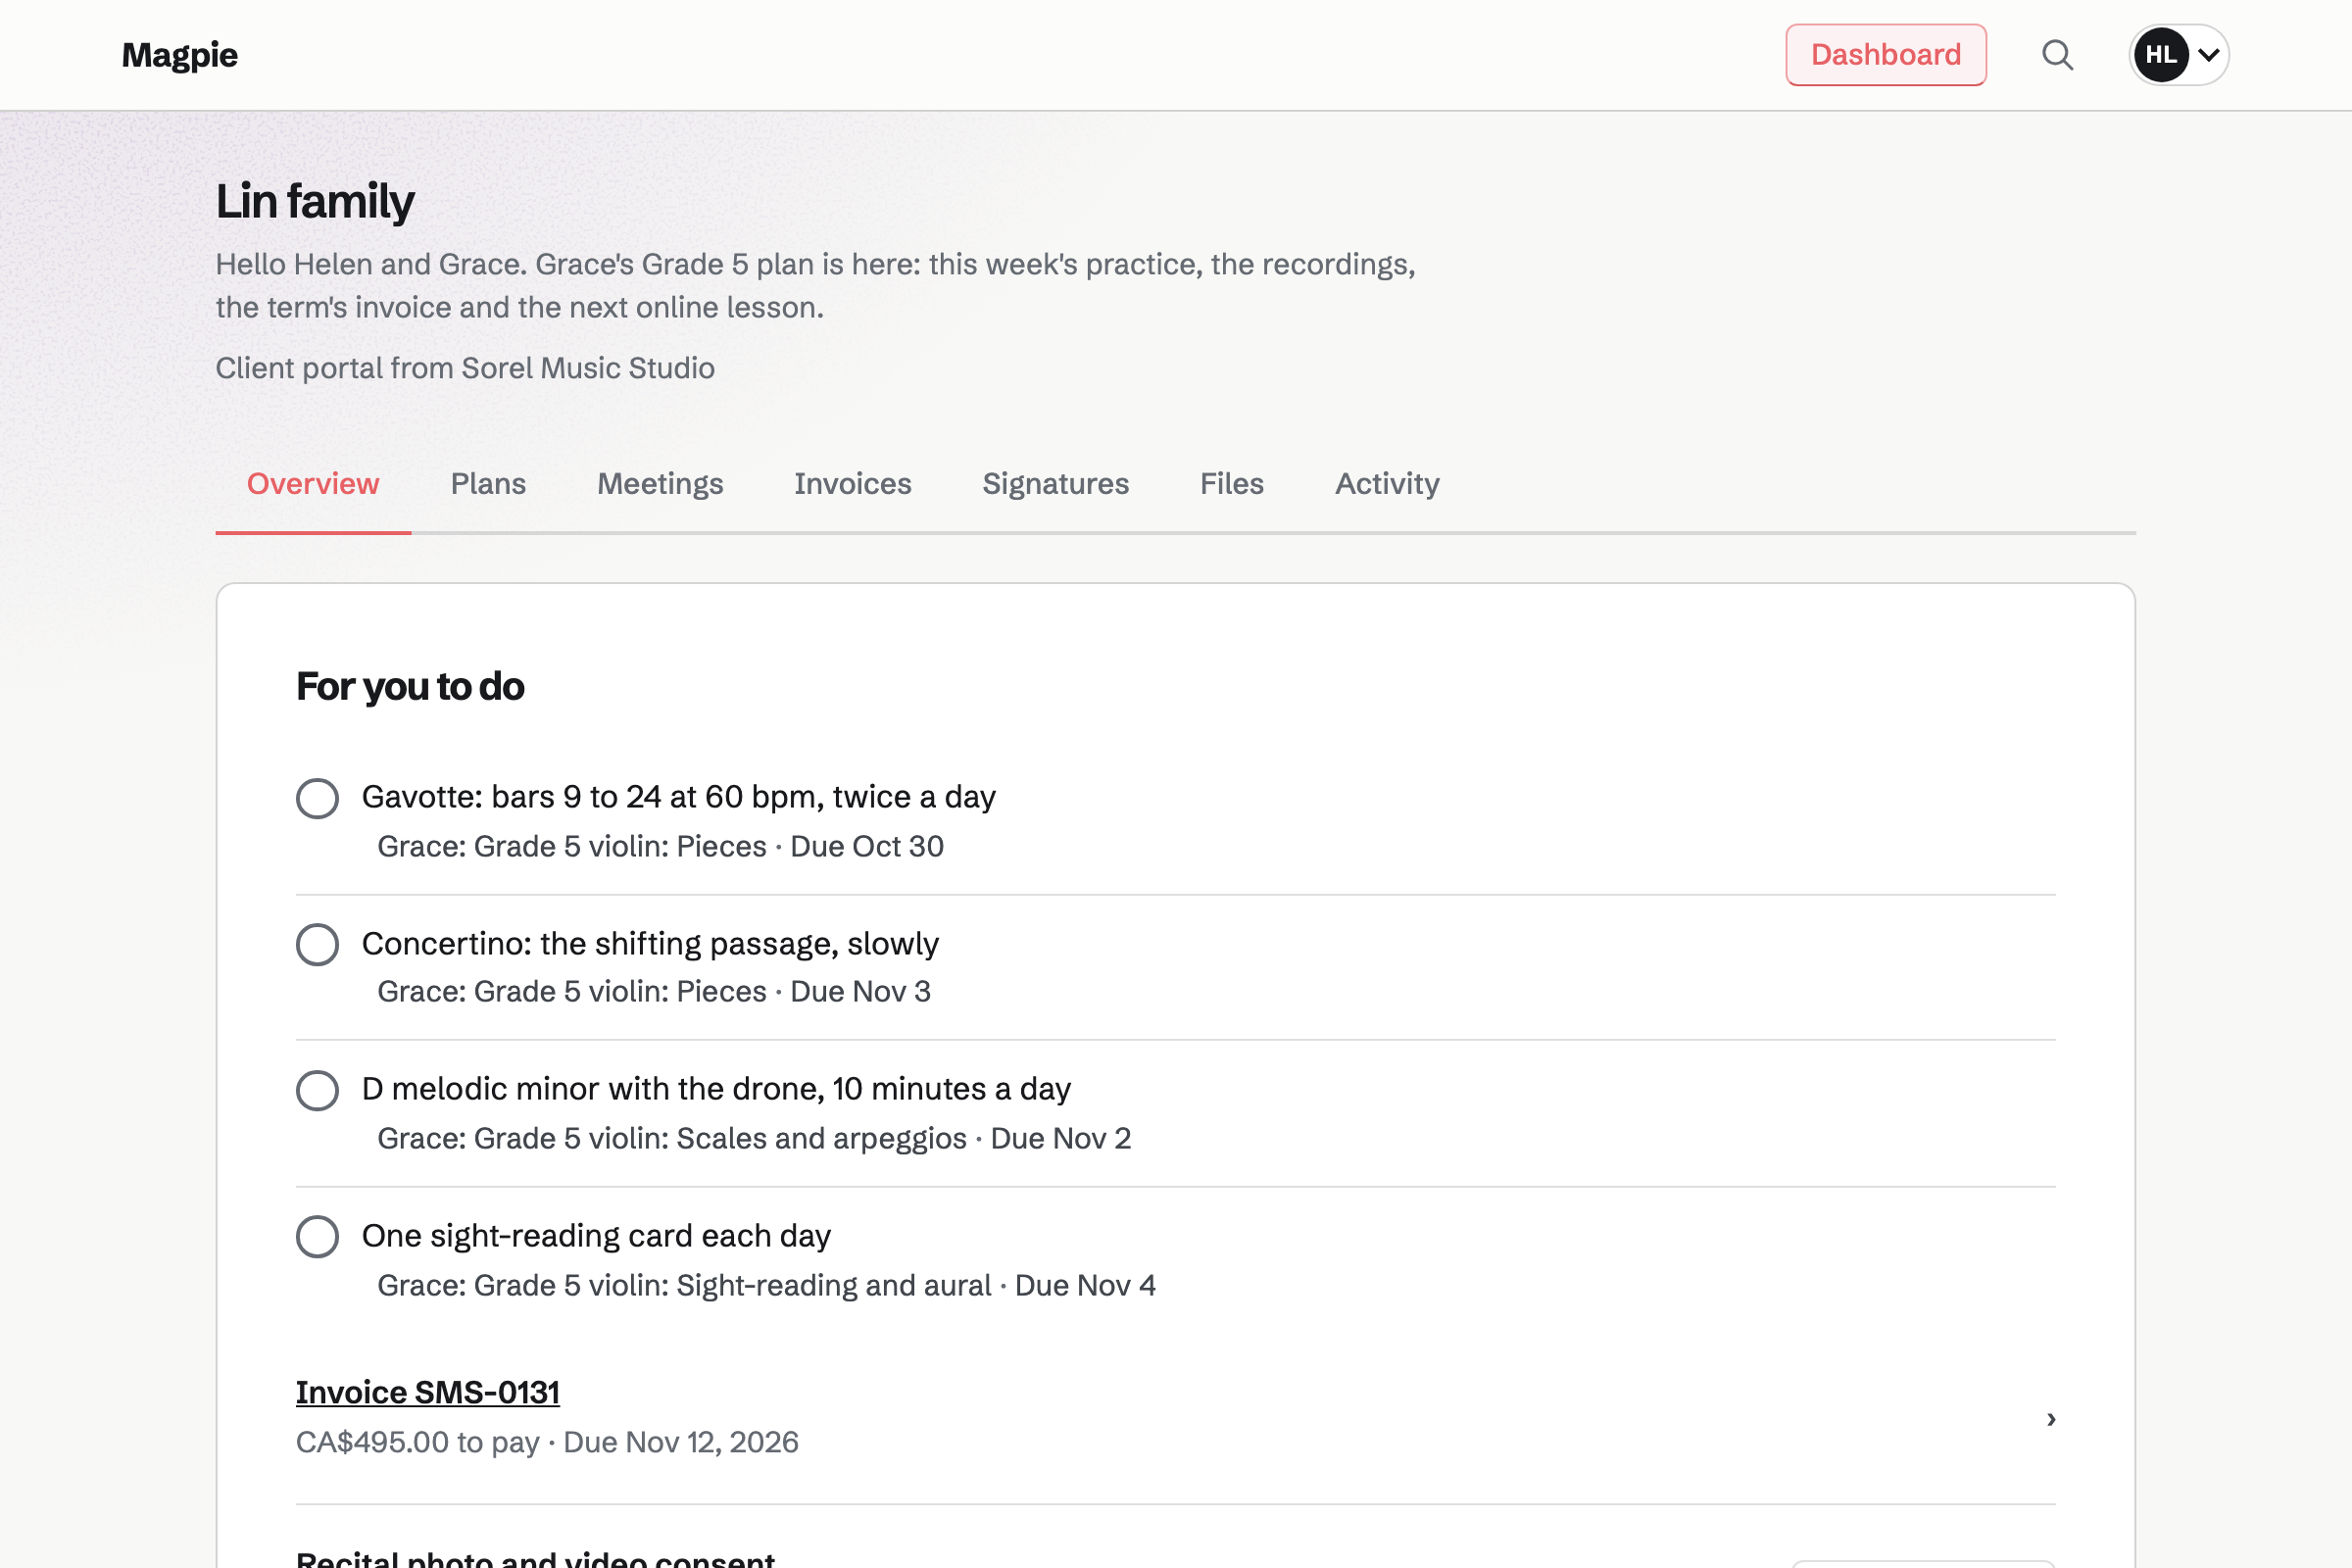Switch to the Plans tab

coord(488,484)
